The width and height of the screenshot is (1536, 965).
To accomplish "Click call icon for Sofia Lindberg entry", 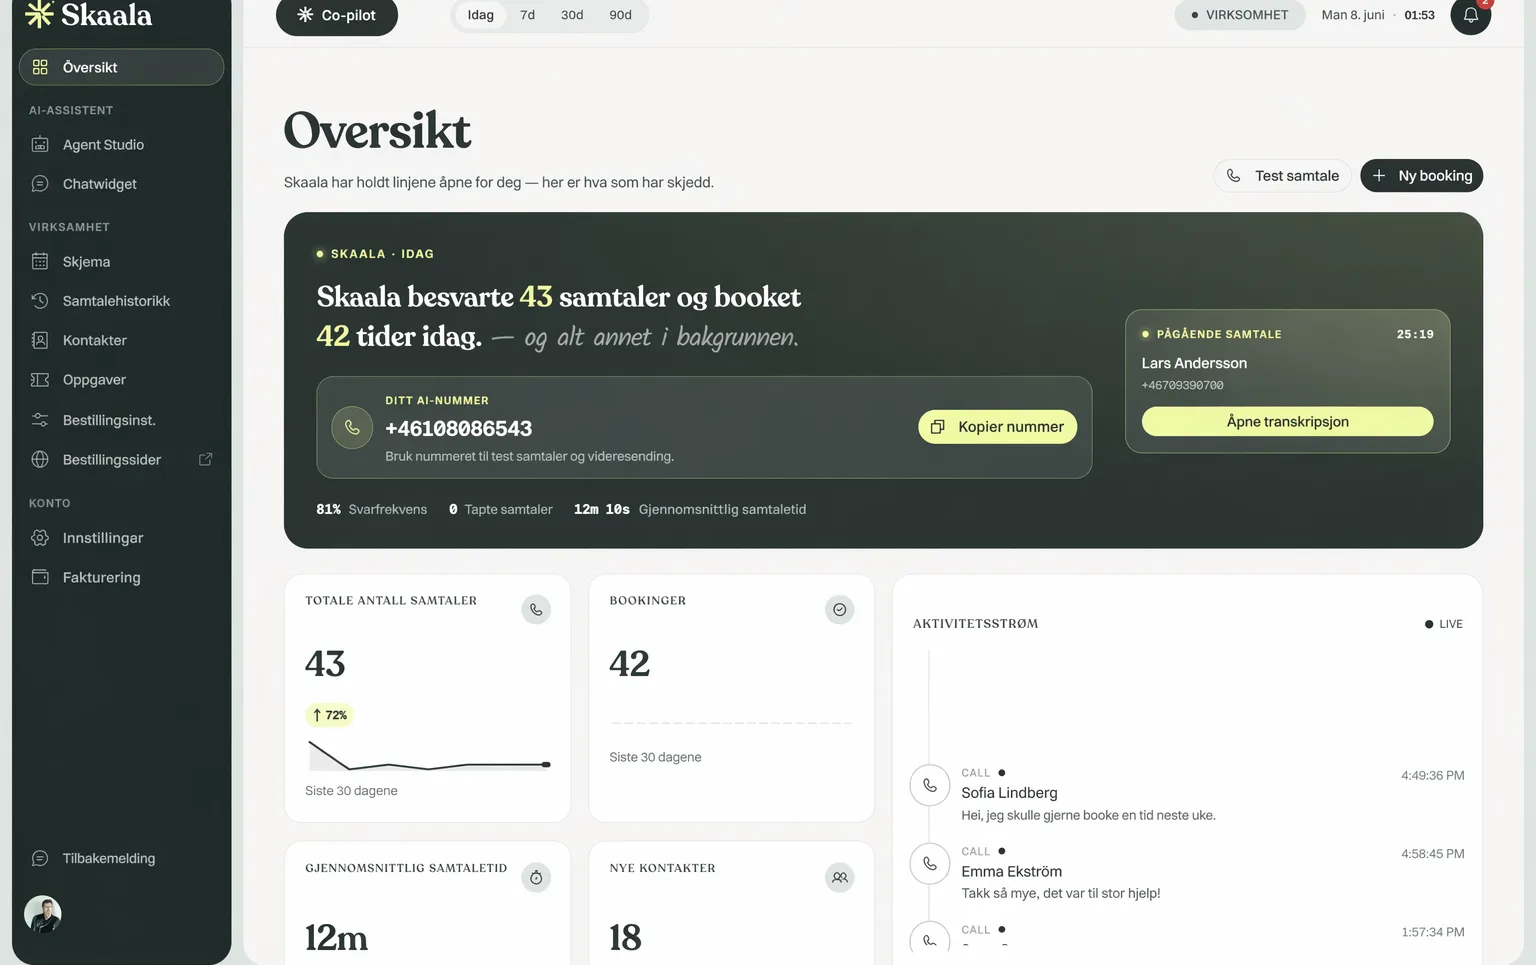I will click(930, 785).
